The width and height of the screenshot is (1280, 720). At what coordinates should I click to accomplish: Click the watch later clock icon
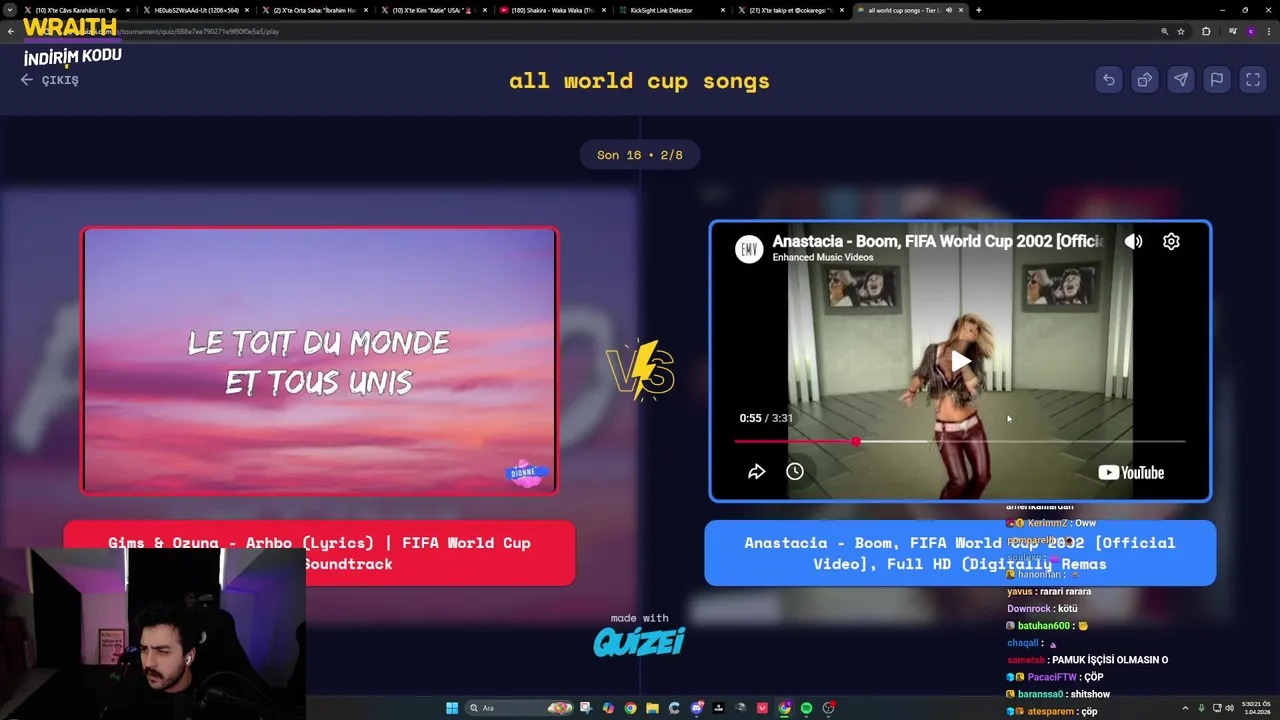[795, 471]
